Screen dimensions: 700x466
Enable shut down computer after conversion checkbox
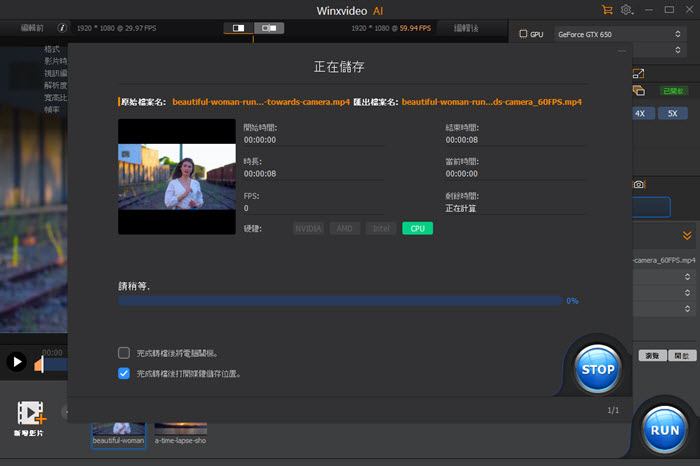[x=124, y=353]
